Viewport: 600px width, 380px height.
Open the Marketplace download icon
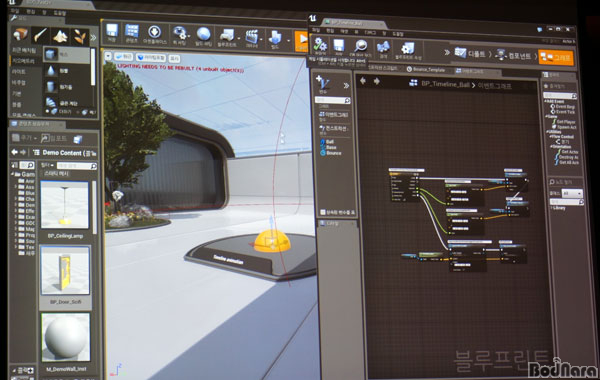coord(155,31)
